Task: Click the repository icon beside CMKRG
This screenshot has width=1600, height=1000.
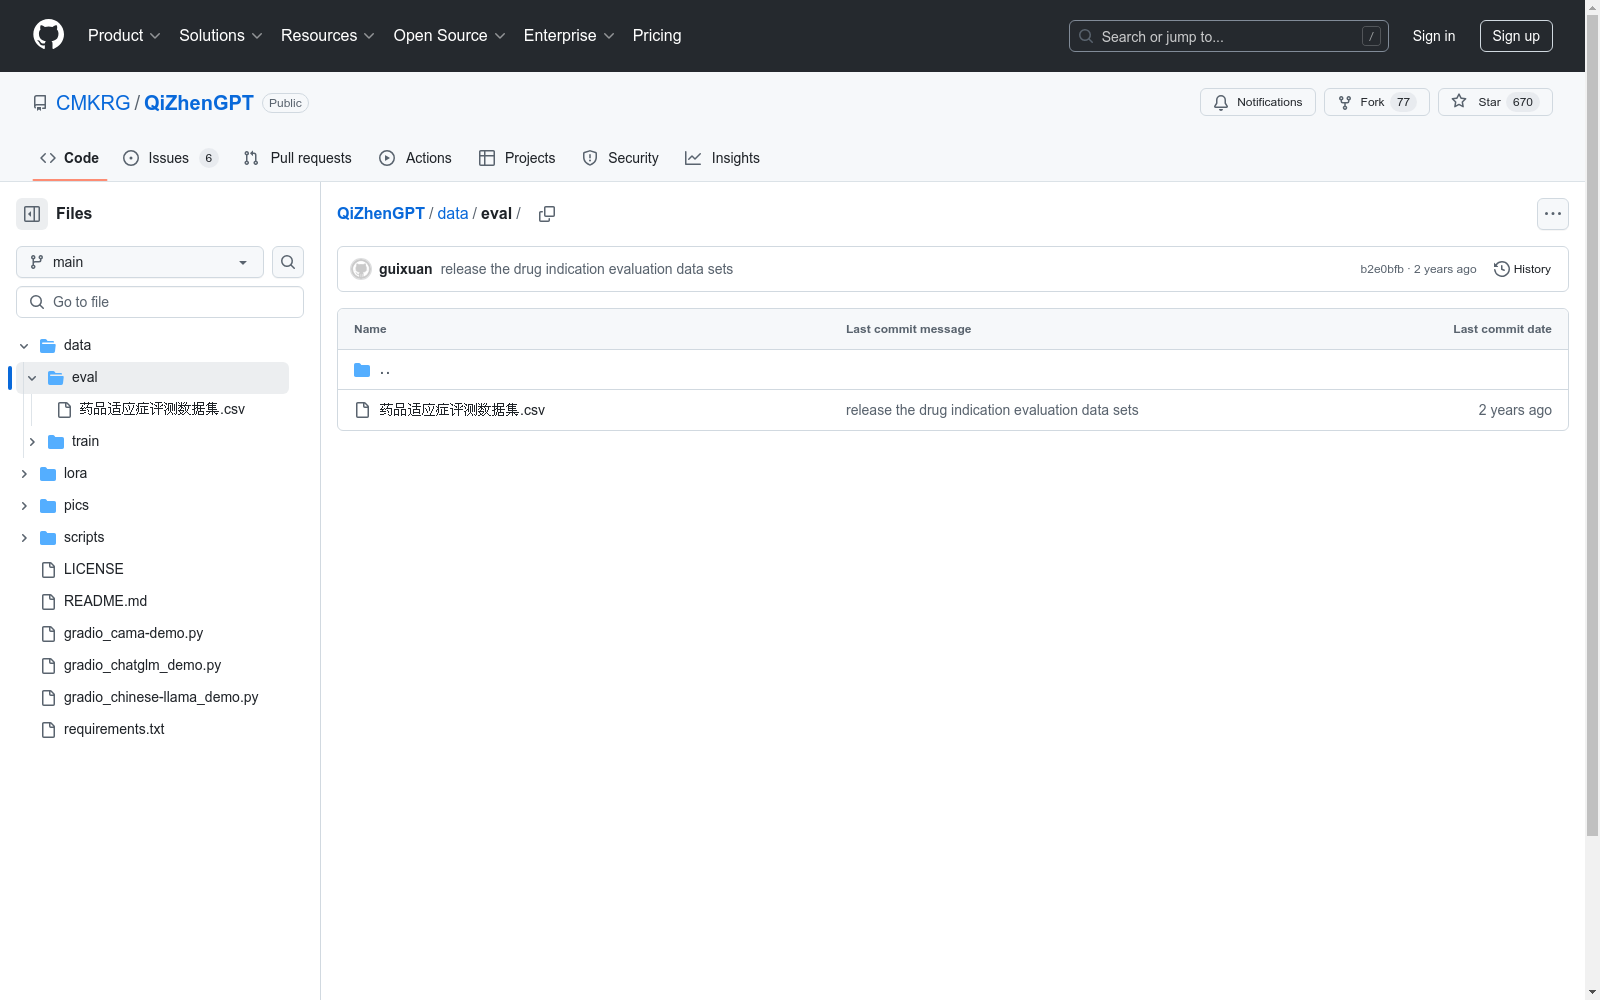Action: pyautogui.click(x=40, y=103)
